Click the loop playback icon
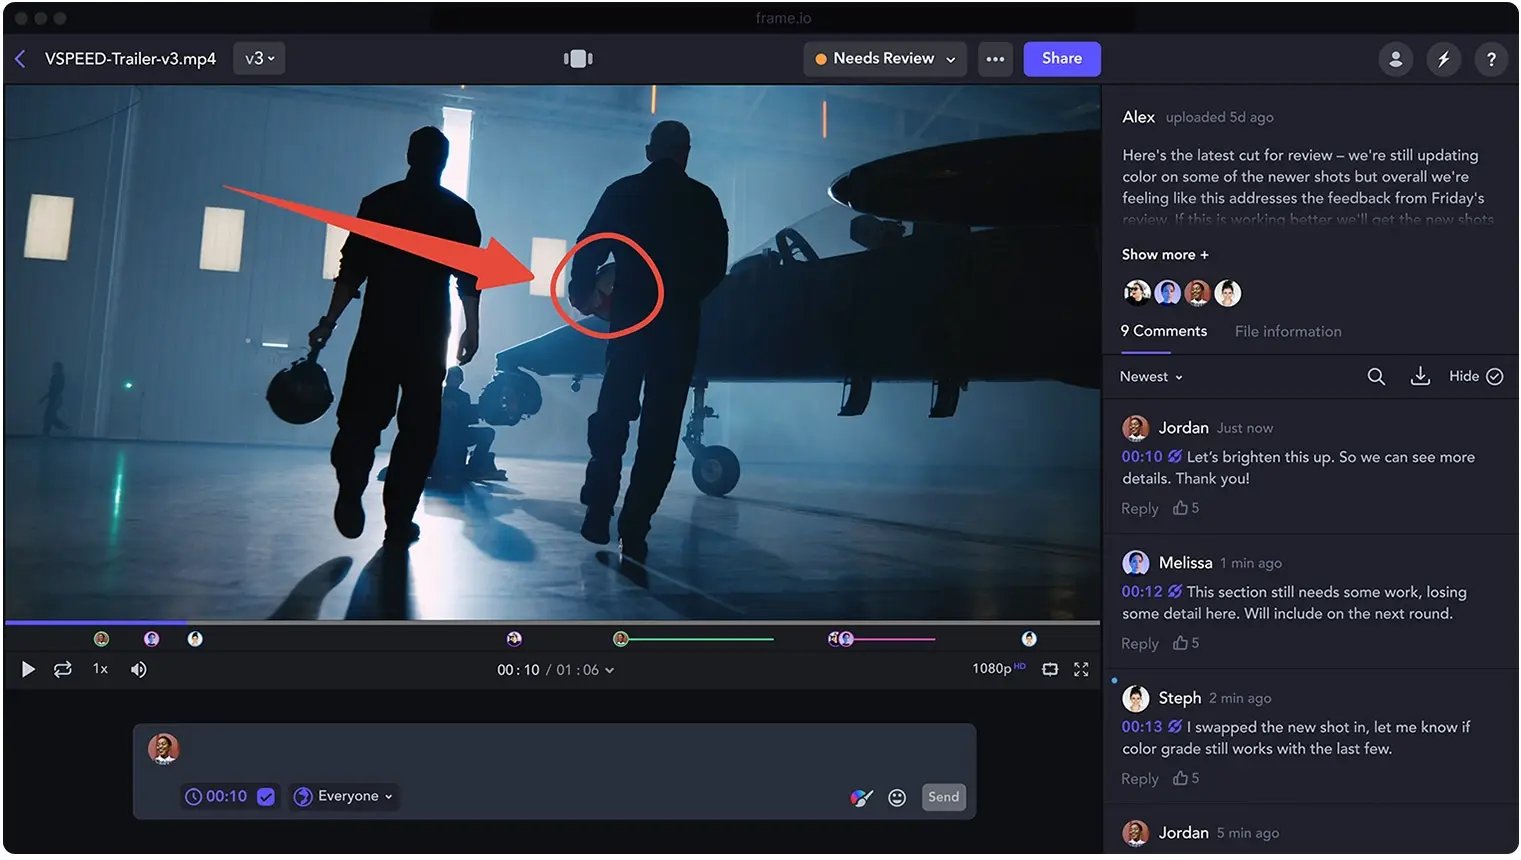Image resolution: width=1521 pixels, height=860 pixels. coord(63,669)
